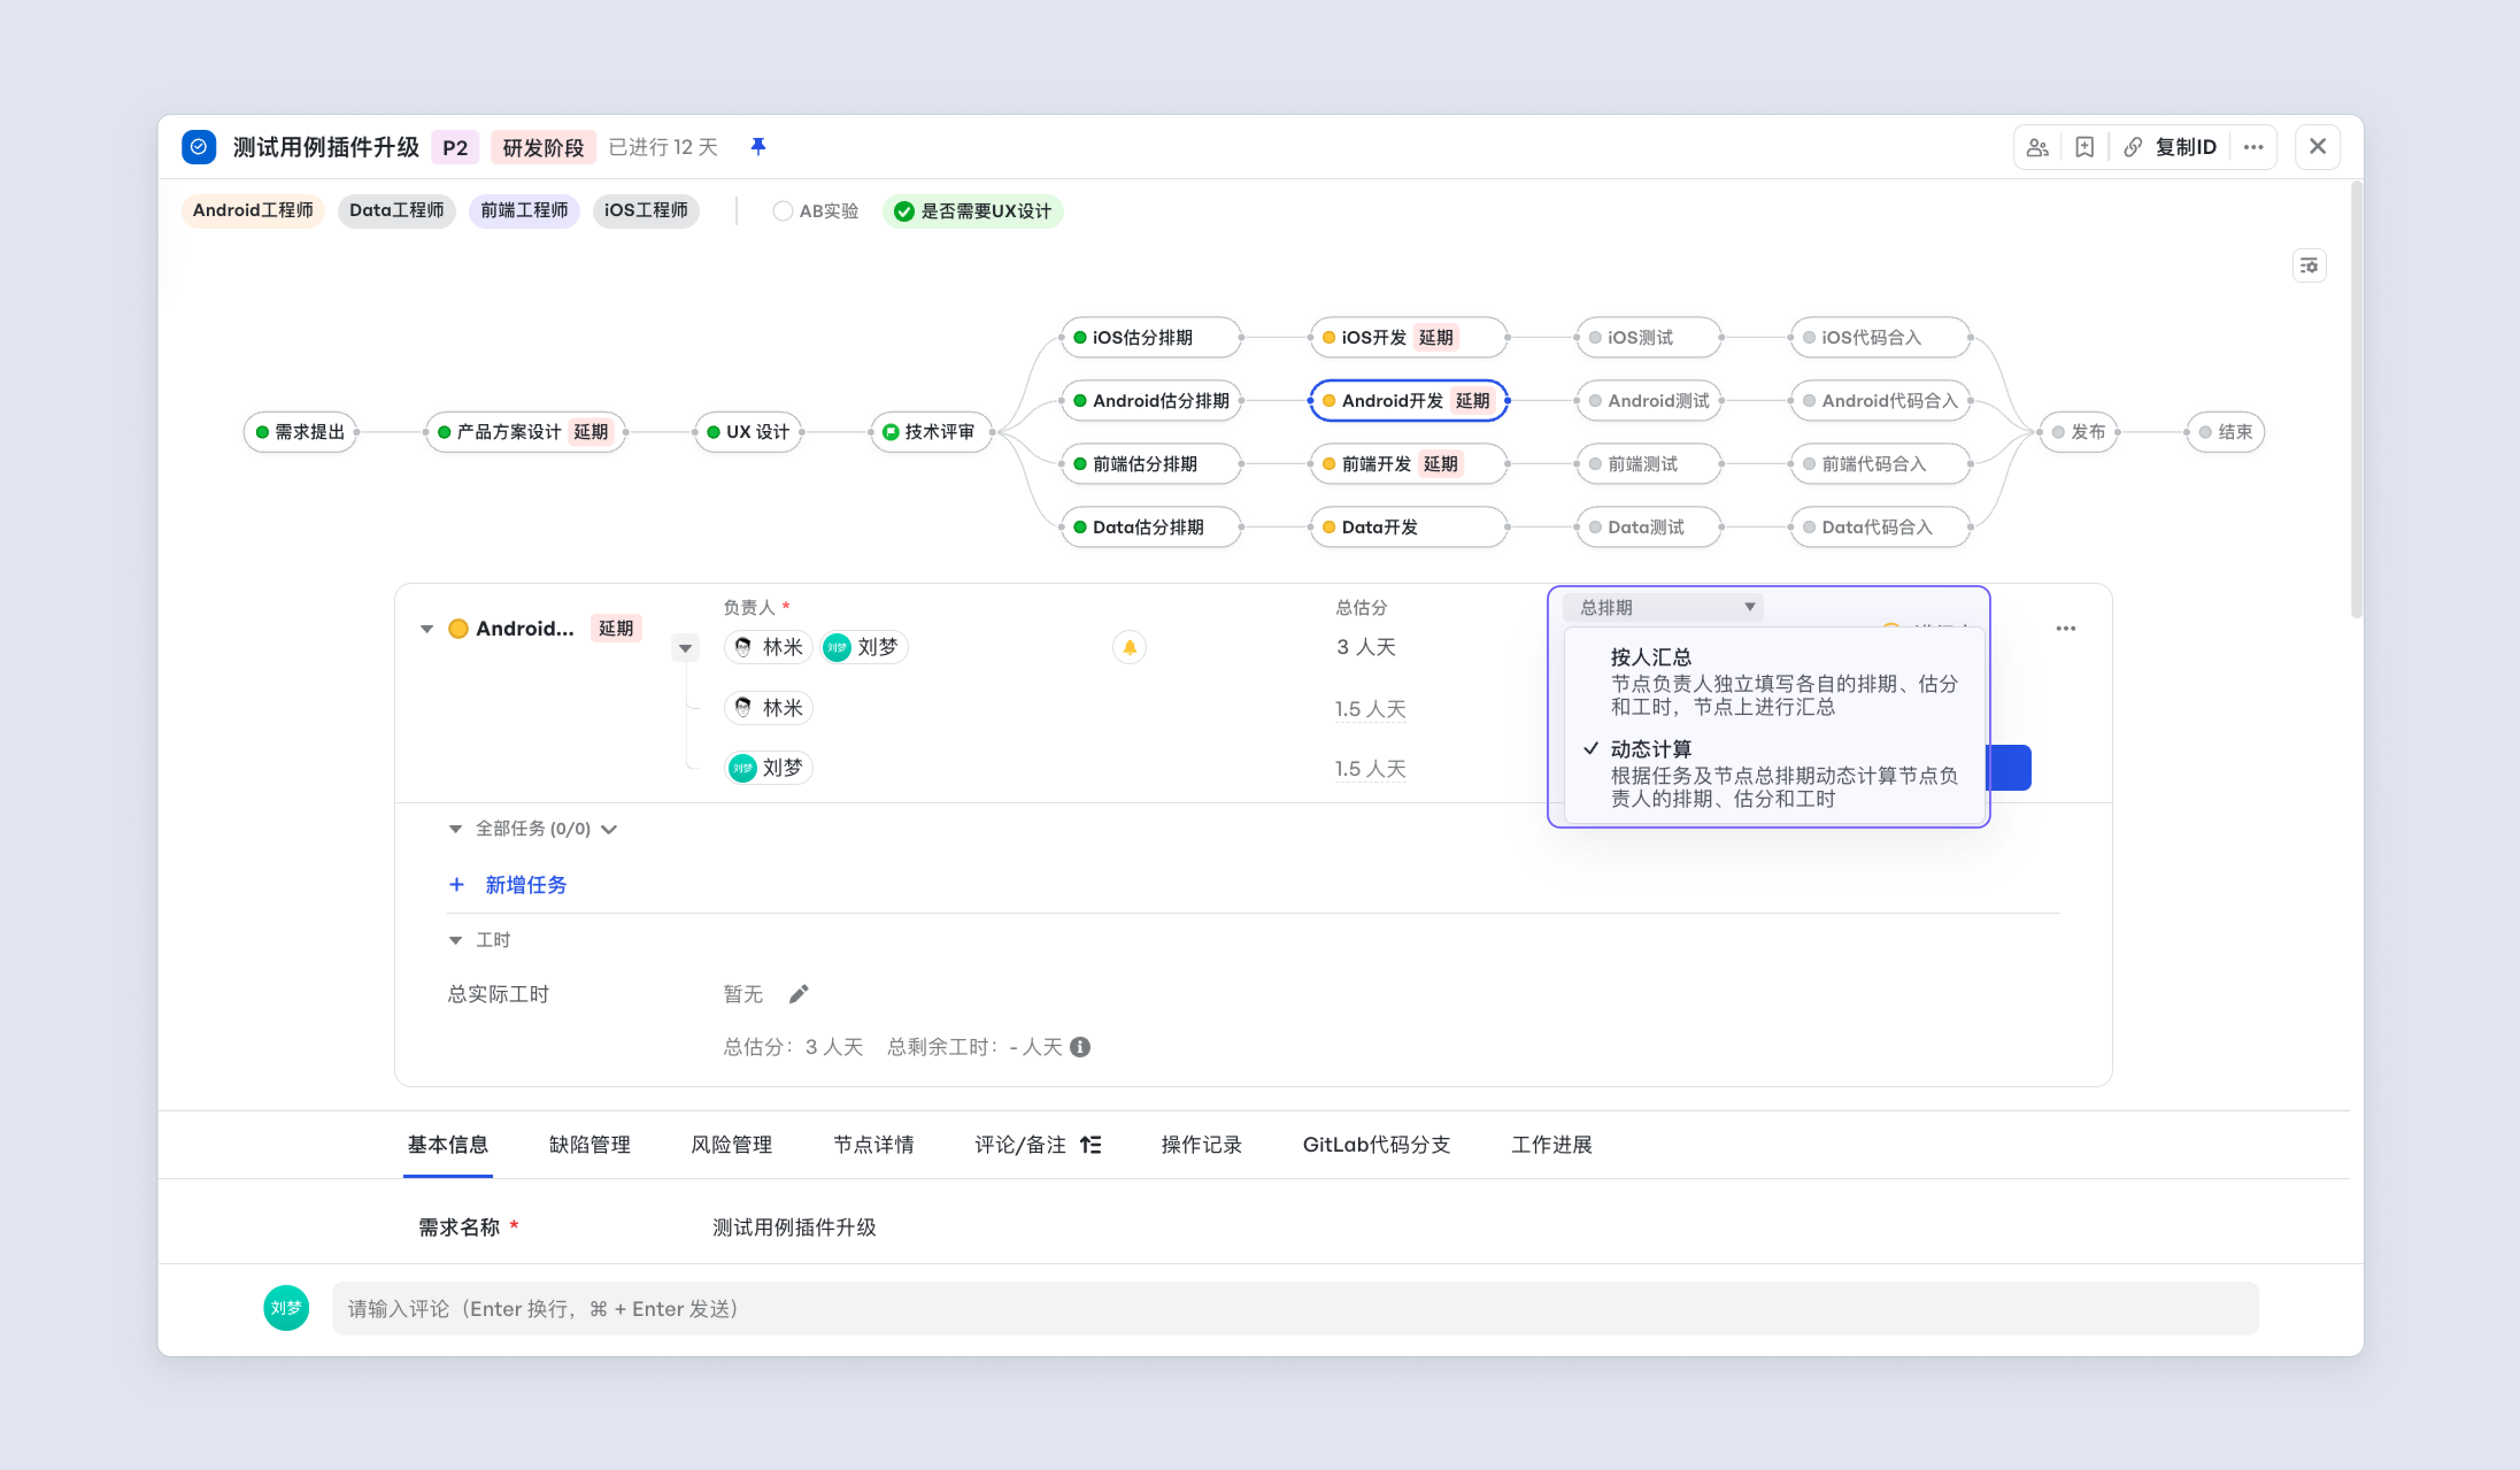Collapse the 工时 section
2520x1470 pixels.
[x=456, y=940]
